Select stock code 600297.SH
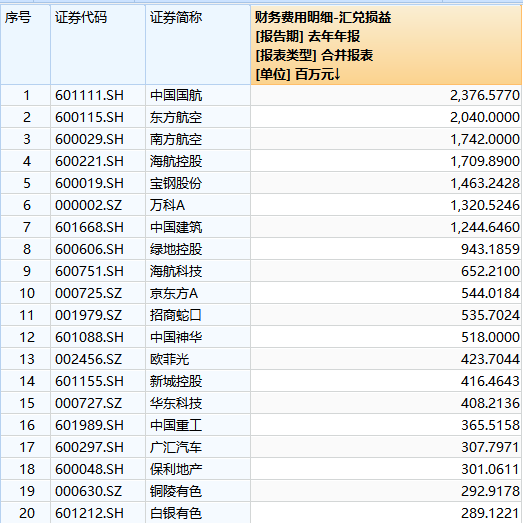Screen dimensions: 523x523 point(89,448)
